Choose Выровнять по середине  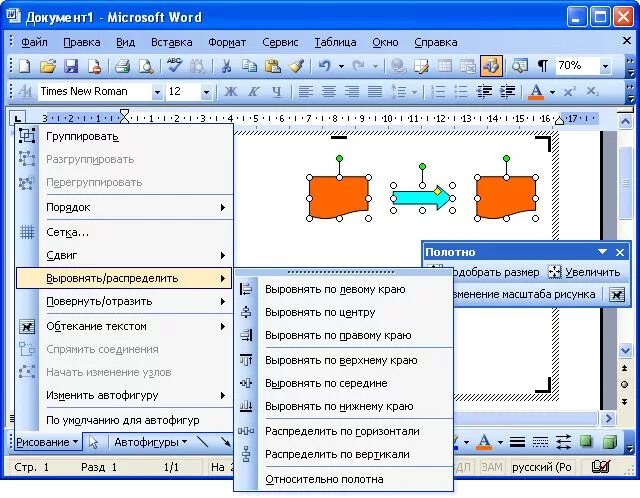(x=344, y=383)
